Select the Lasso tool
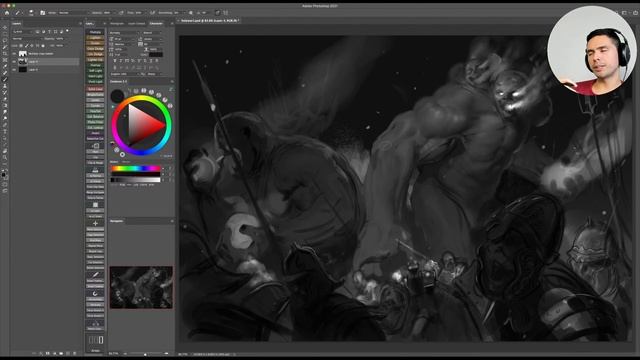640x360 pixels. [5, 40]
